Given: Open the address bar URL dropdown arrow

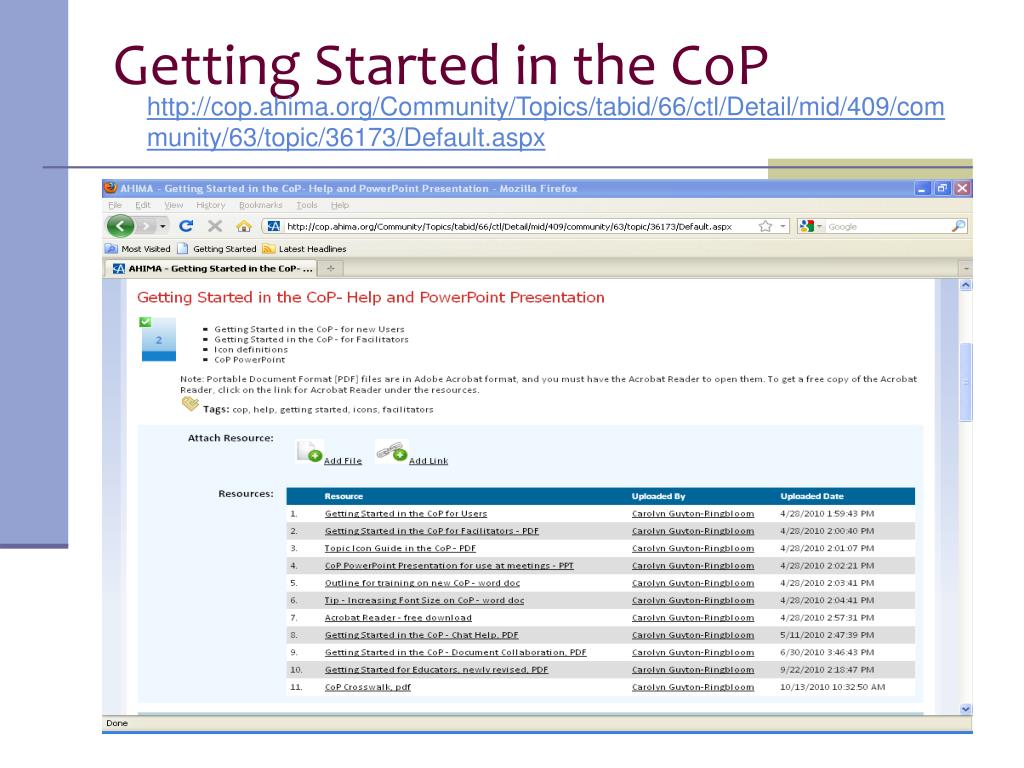Looking at the screenshot, I should tap(782, 226).
